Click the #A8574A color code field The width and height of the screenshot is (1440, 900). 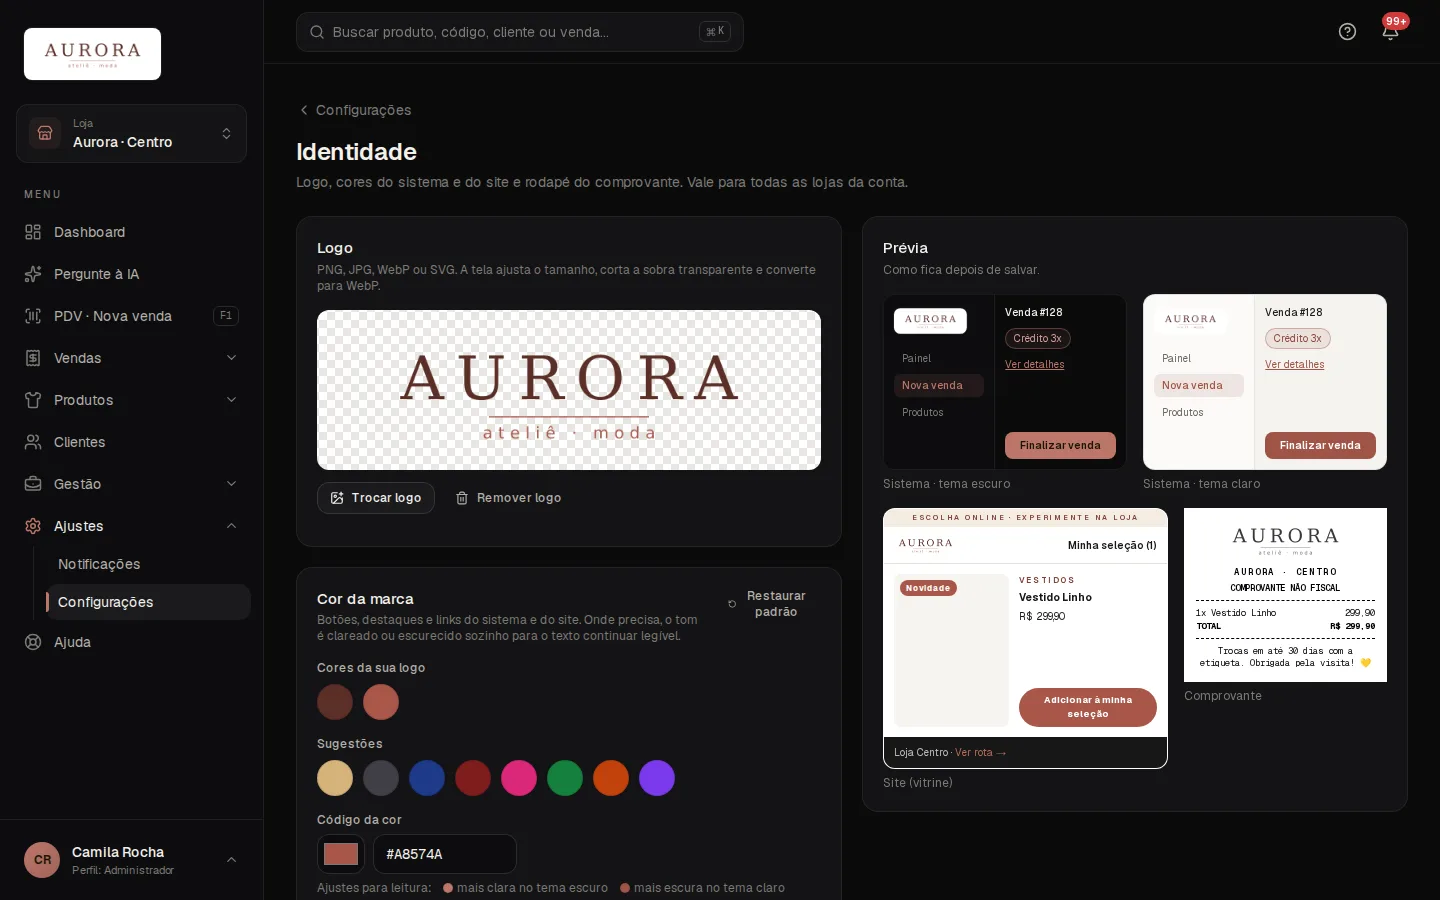click(x=445, y=854)
